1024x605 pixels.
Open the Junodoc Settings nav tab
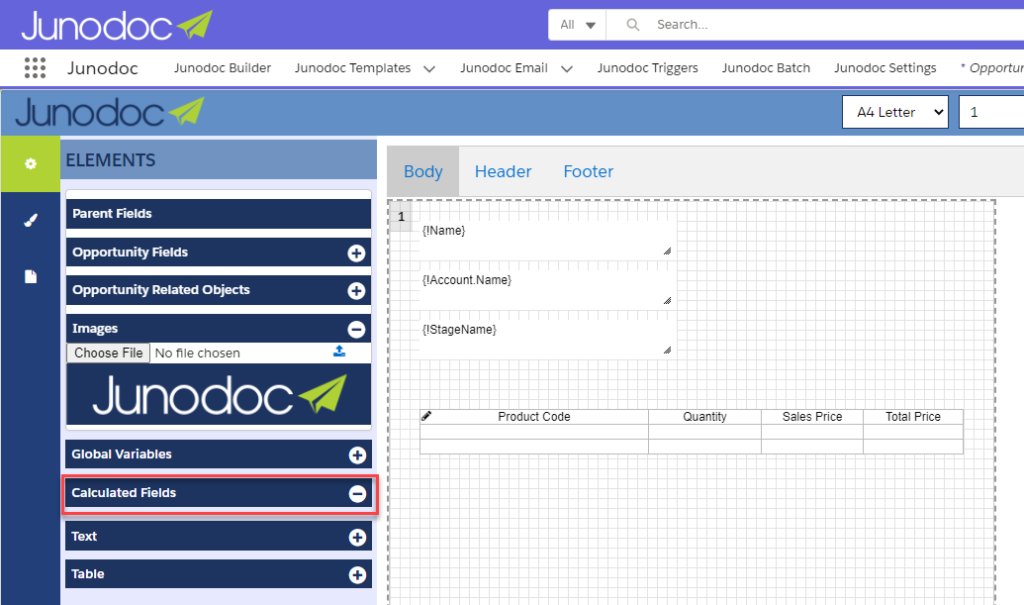885,68
